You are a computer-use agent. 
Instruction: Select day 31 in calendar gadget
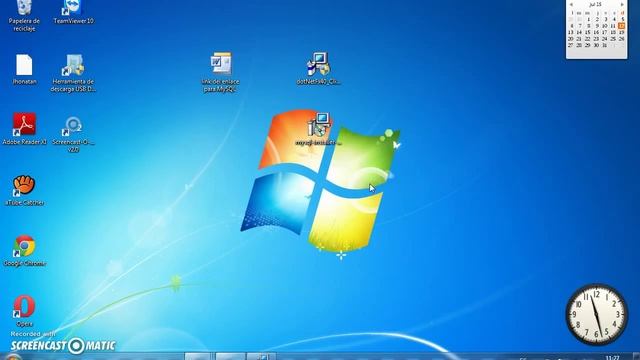[x=604, y=45]
